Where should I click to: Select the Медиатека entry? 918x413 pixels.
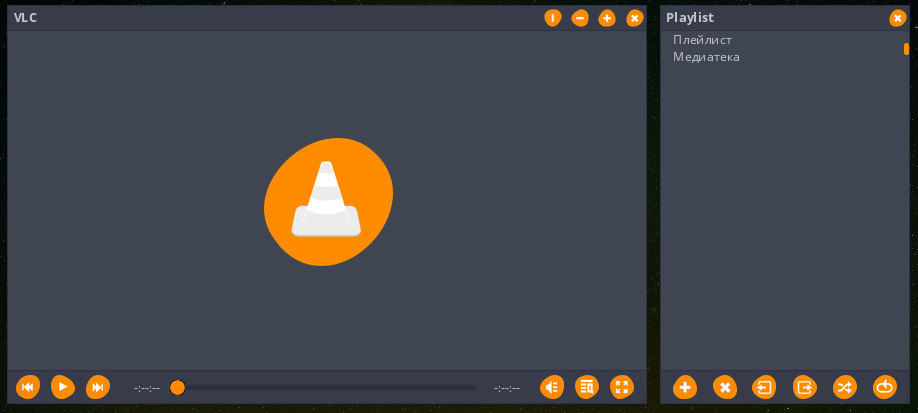point(706,57)
